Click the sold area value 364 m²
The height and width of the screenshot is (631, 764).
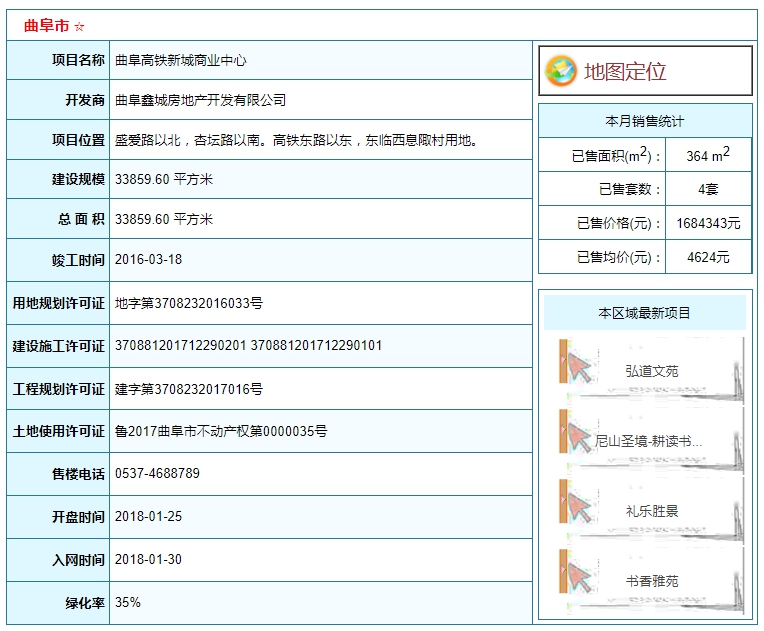(708, 155)
